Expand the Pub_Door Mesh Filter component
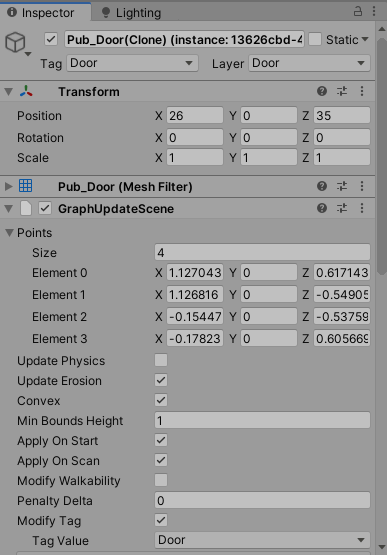Image resolution: width=387 pixels, height=555 pixels. point(8,186)
